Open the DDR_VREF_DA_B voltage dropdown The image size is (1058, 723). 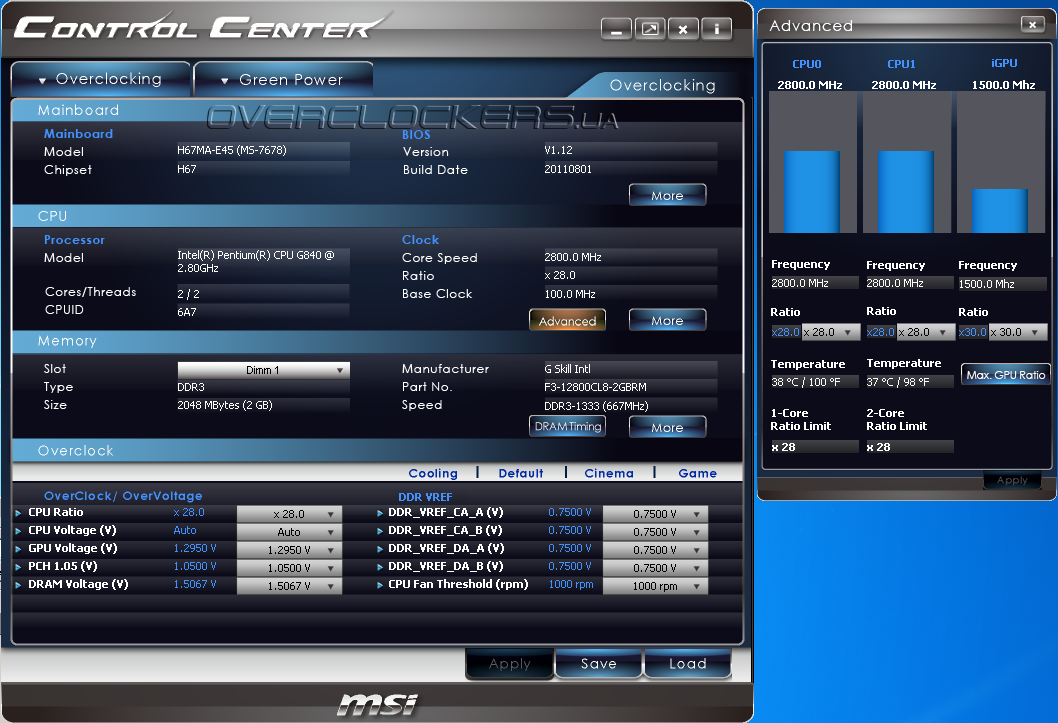click(655, 568)
